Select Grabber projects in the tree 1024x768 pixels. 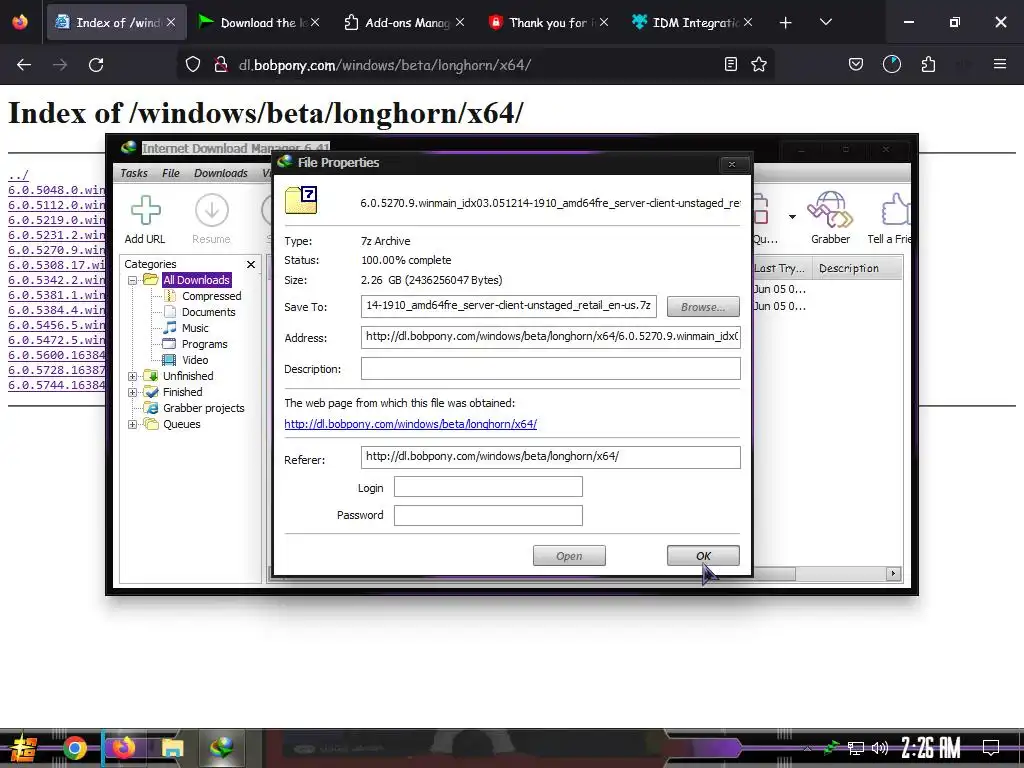pyautogui.click(x=203, y=408)
